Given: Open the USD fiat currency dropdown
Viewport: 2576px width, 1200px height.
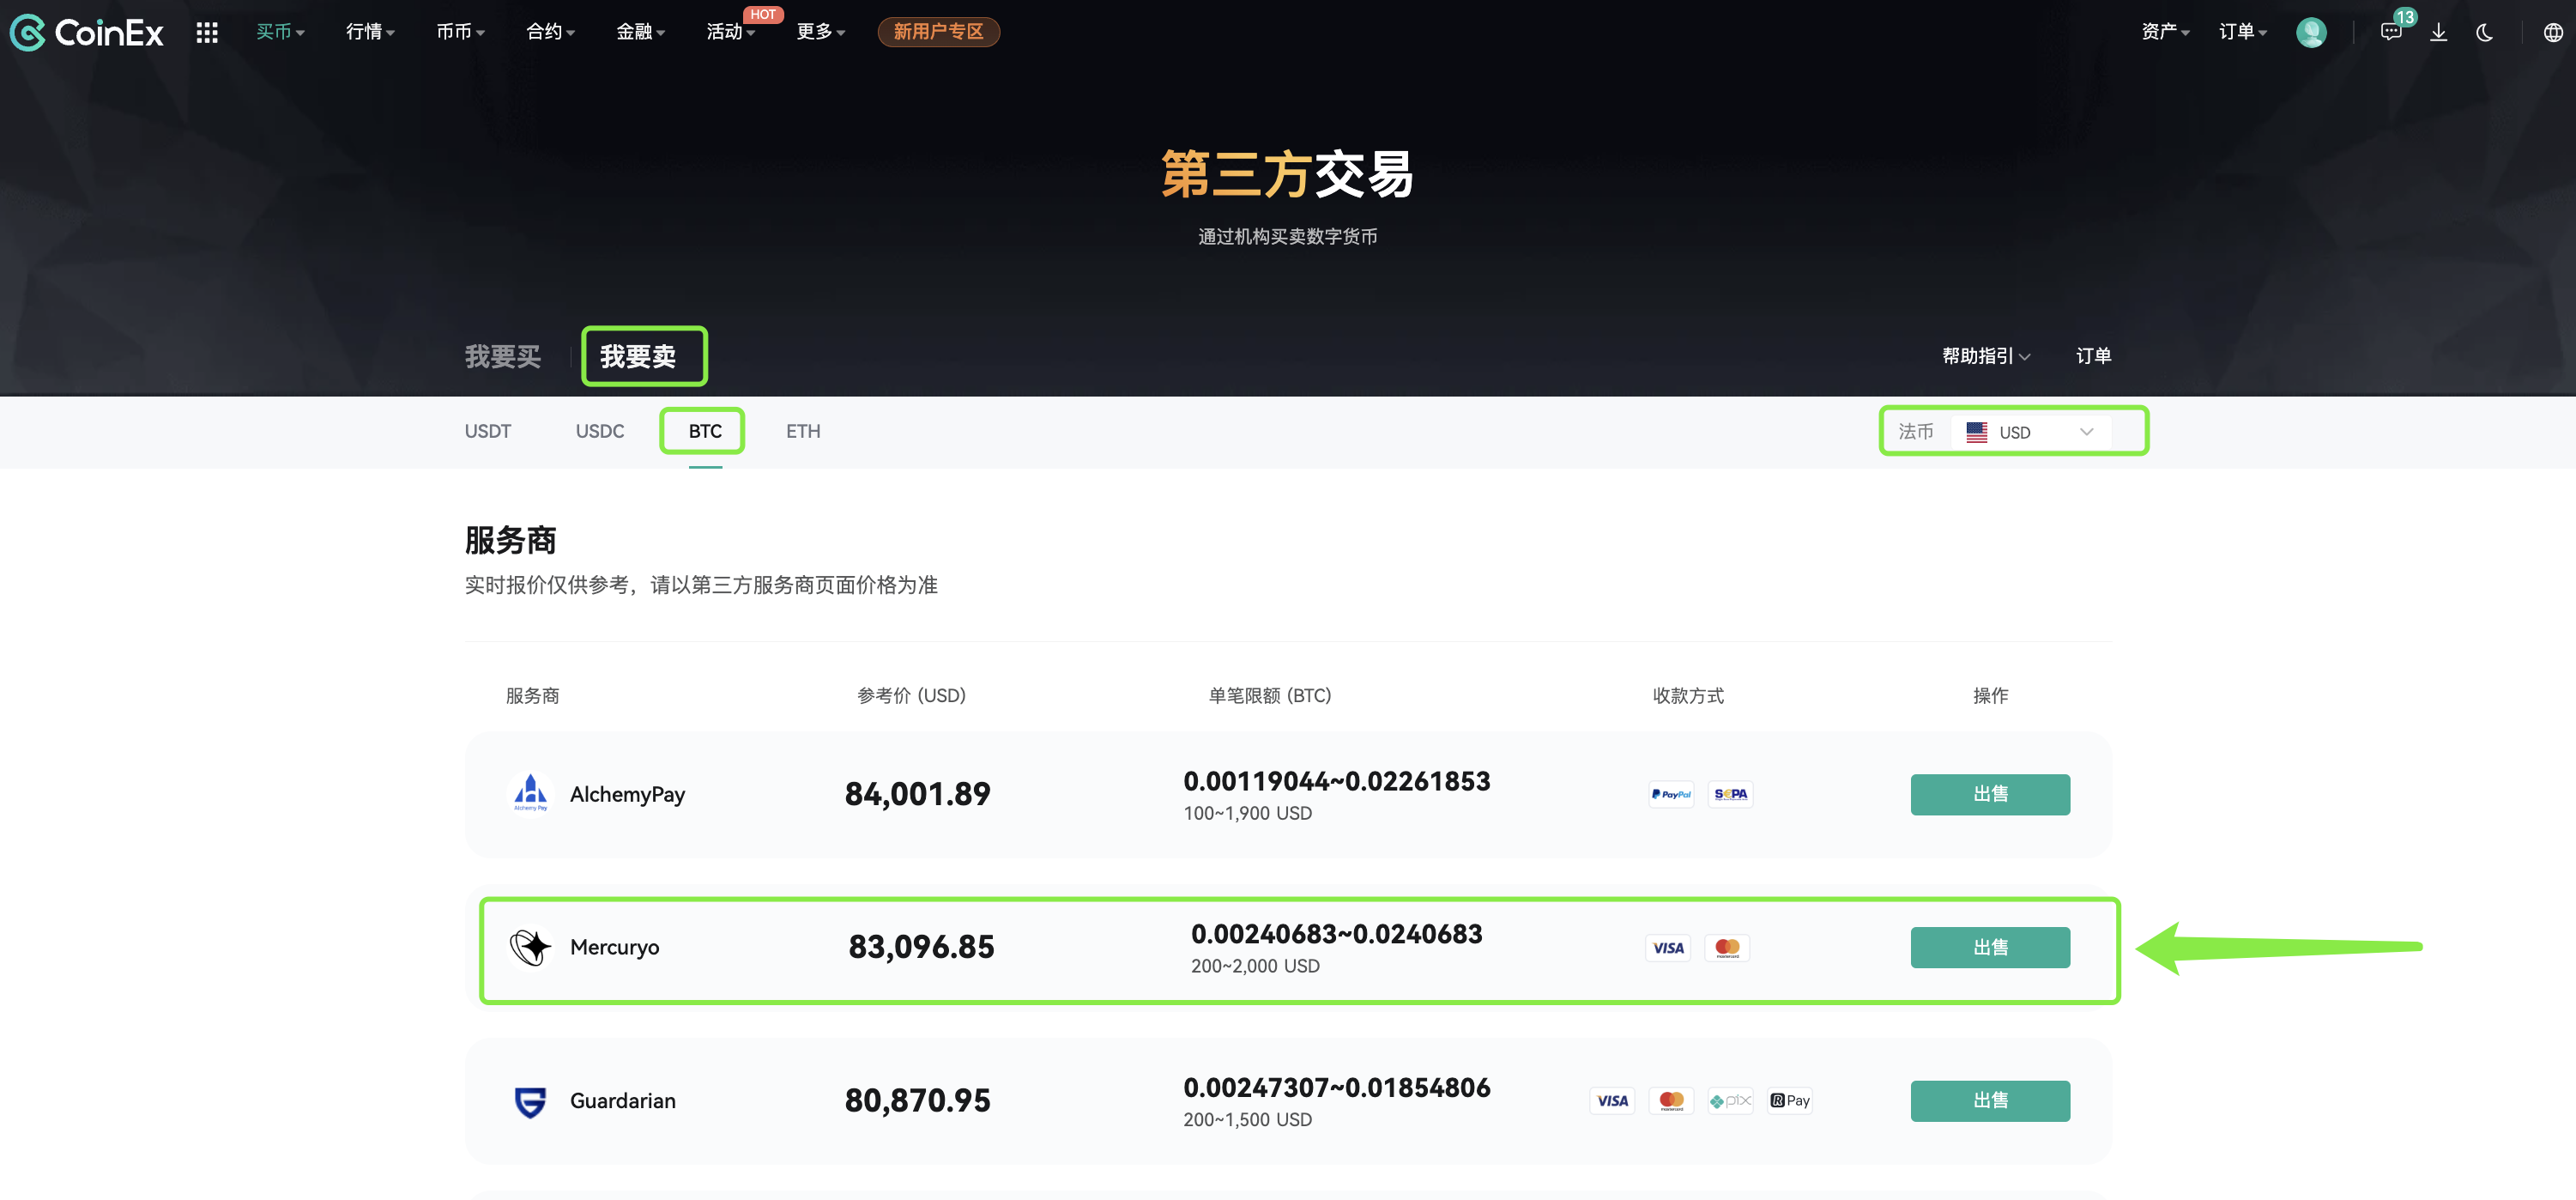Looking at the screenshot, I should pyautogui.click(x=2031, y=432).
